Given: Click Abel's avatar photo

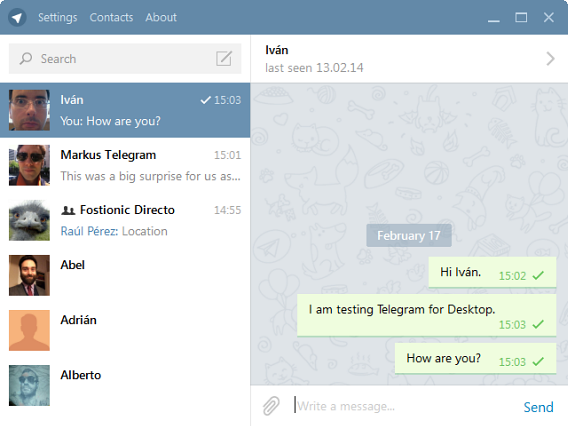Looking at the screenshot, I should [x=29, y=275].
